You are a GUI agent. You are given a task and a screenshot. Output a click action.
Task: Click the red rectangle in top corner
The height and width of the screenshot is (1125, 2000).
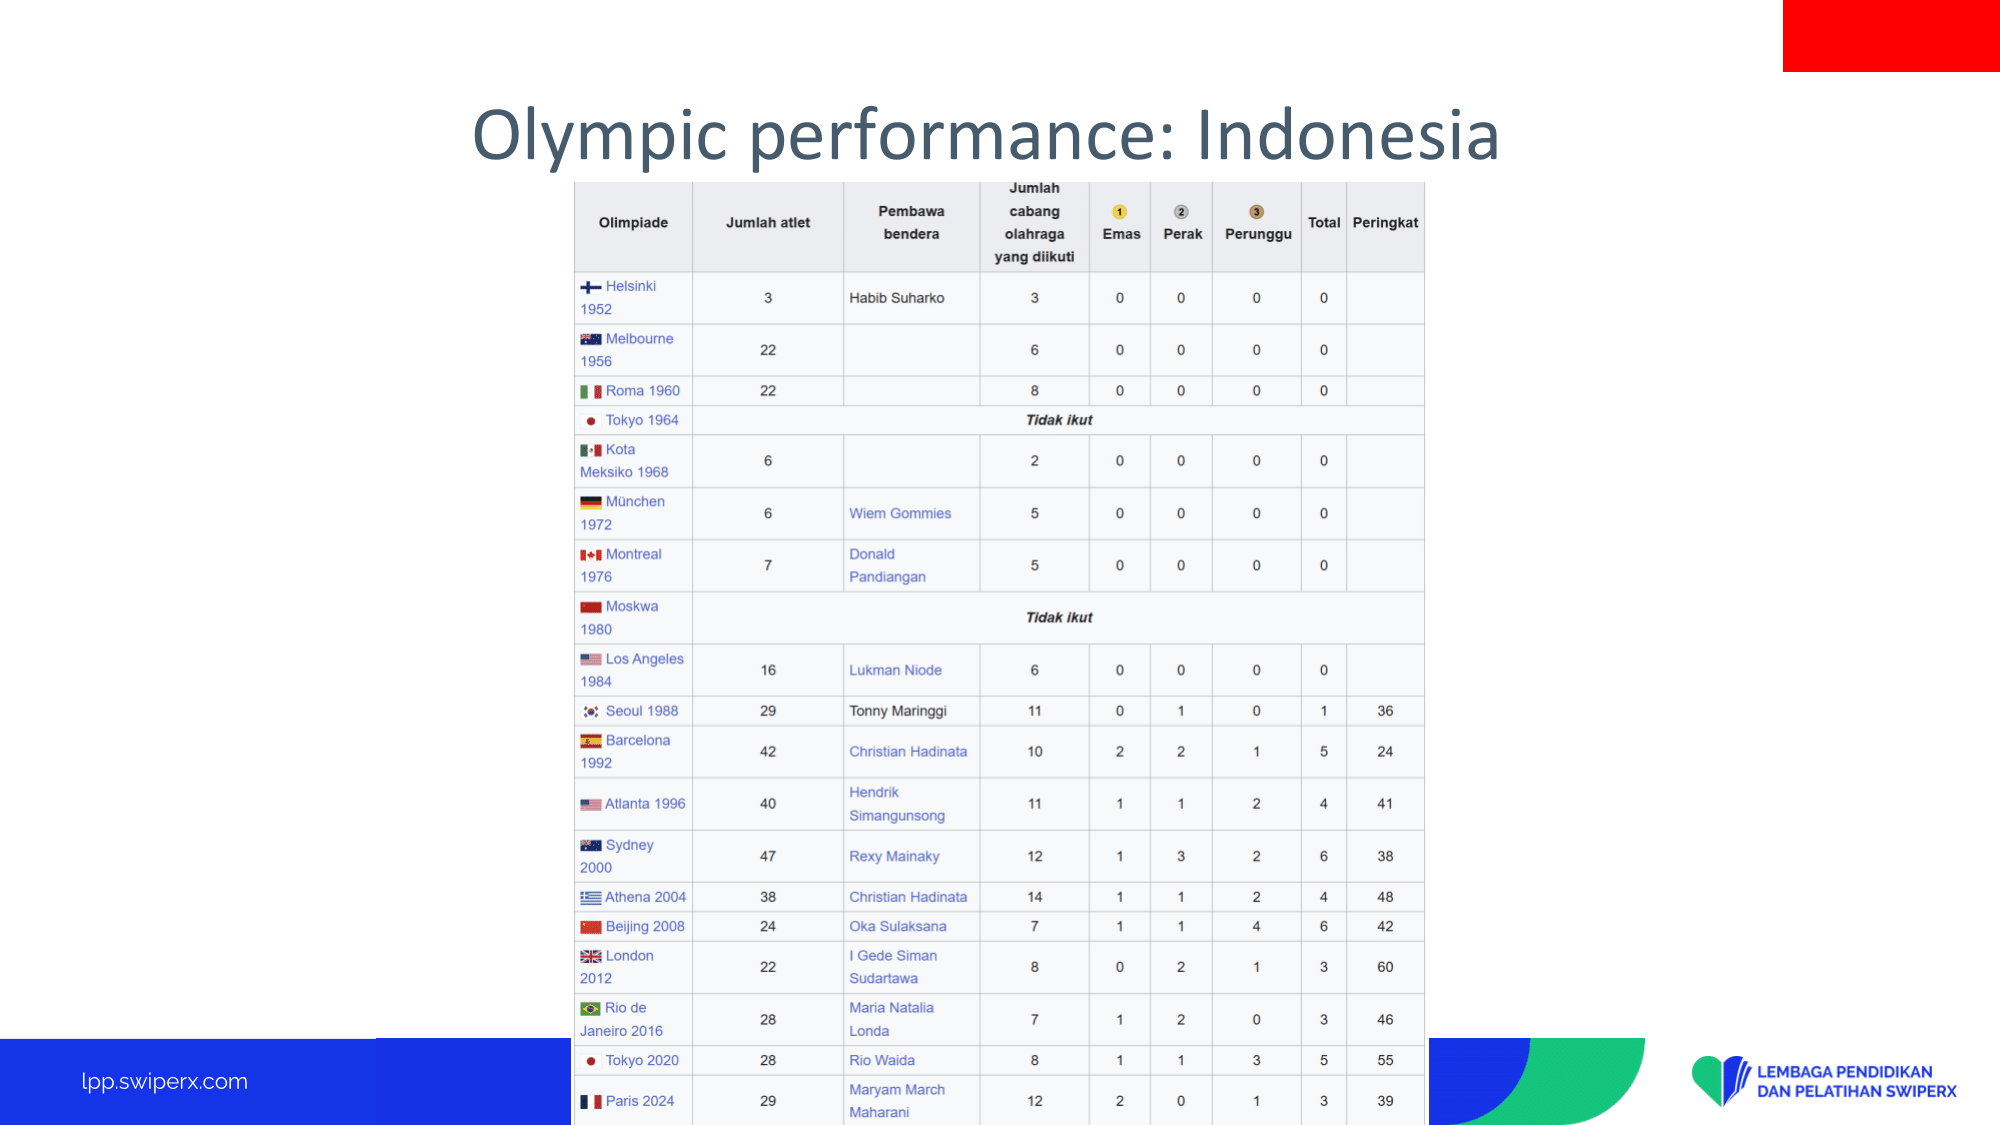pos(1891,36)
